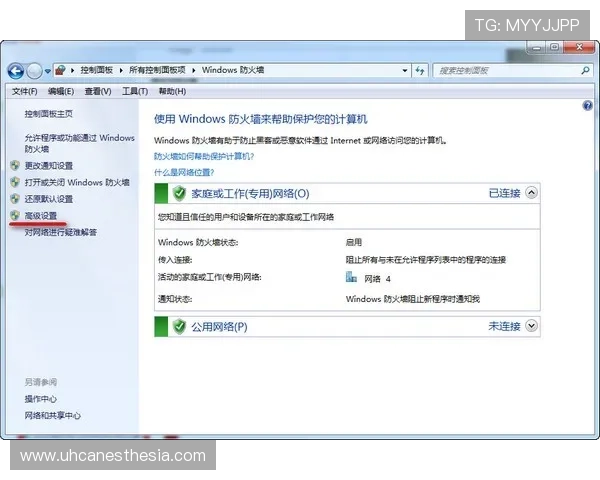Expand the 公用网络 section chevron
This screenshot has width=600, height=480.
(x=531, y=326)
